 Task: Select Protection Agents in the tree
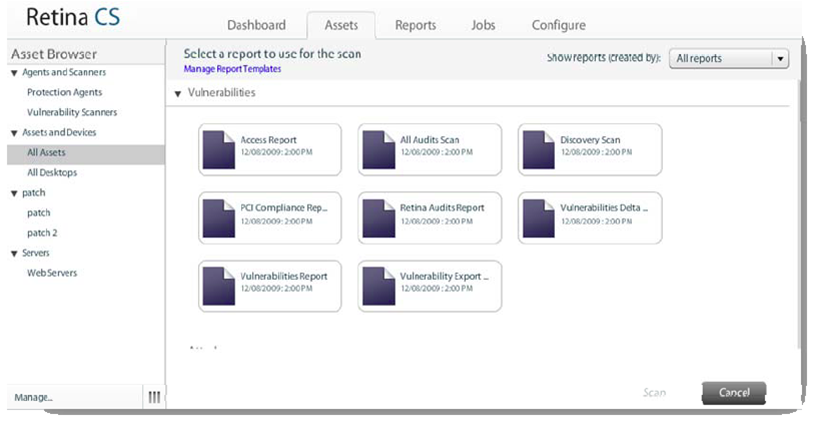tap(65, 92)
